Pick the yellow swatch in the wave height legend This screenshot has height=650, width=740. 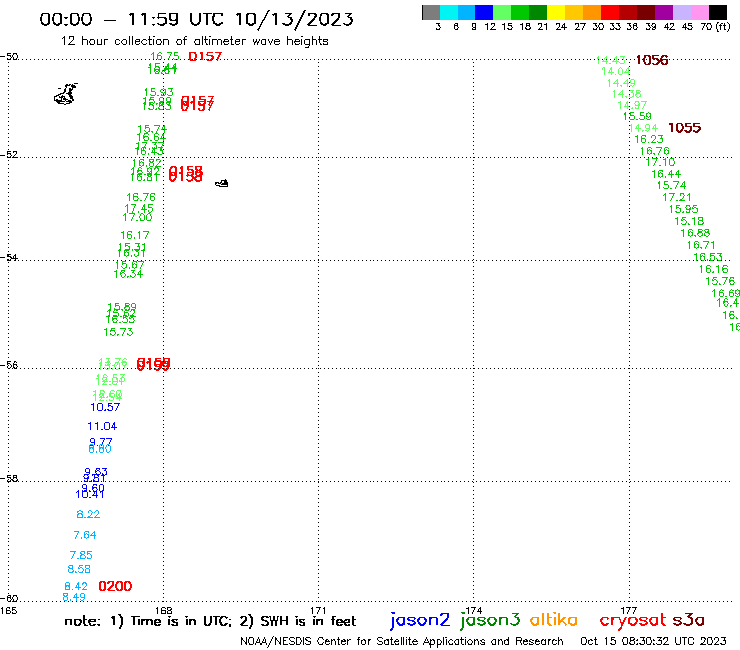pos(556,12)
